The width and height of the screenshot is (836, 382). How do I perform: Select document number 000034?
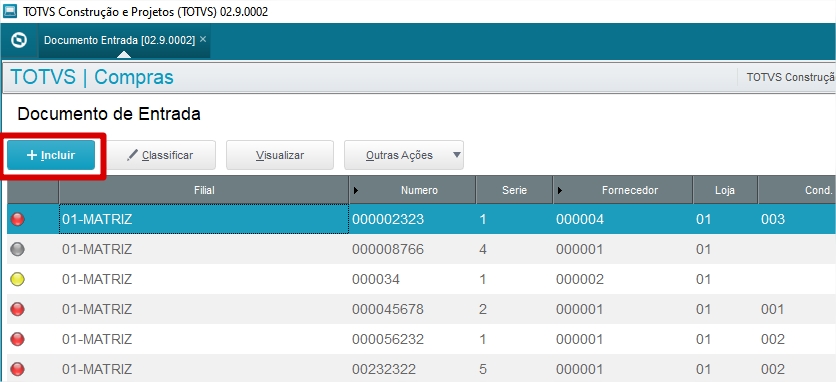[x=375, y=279]
